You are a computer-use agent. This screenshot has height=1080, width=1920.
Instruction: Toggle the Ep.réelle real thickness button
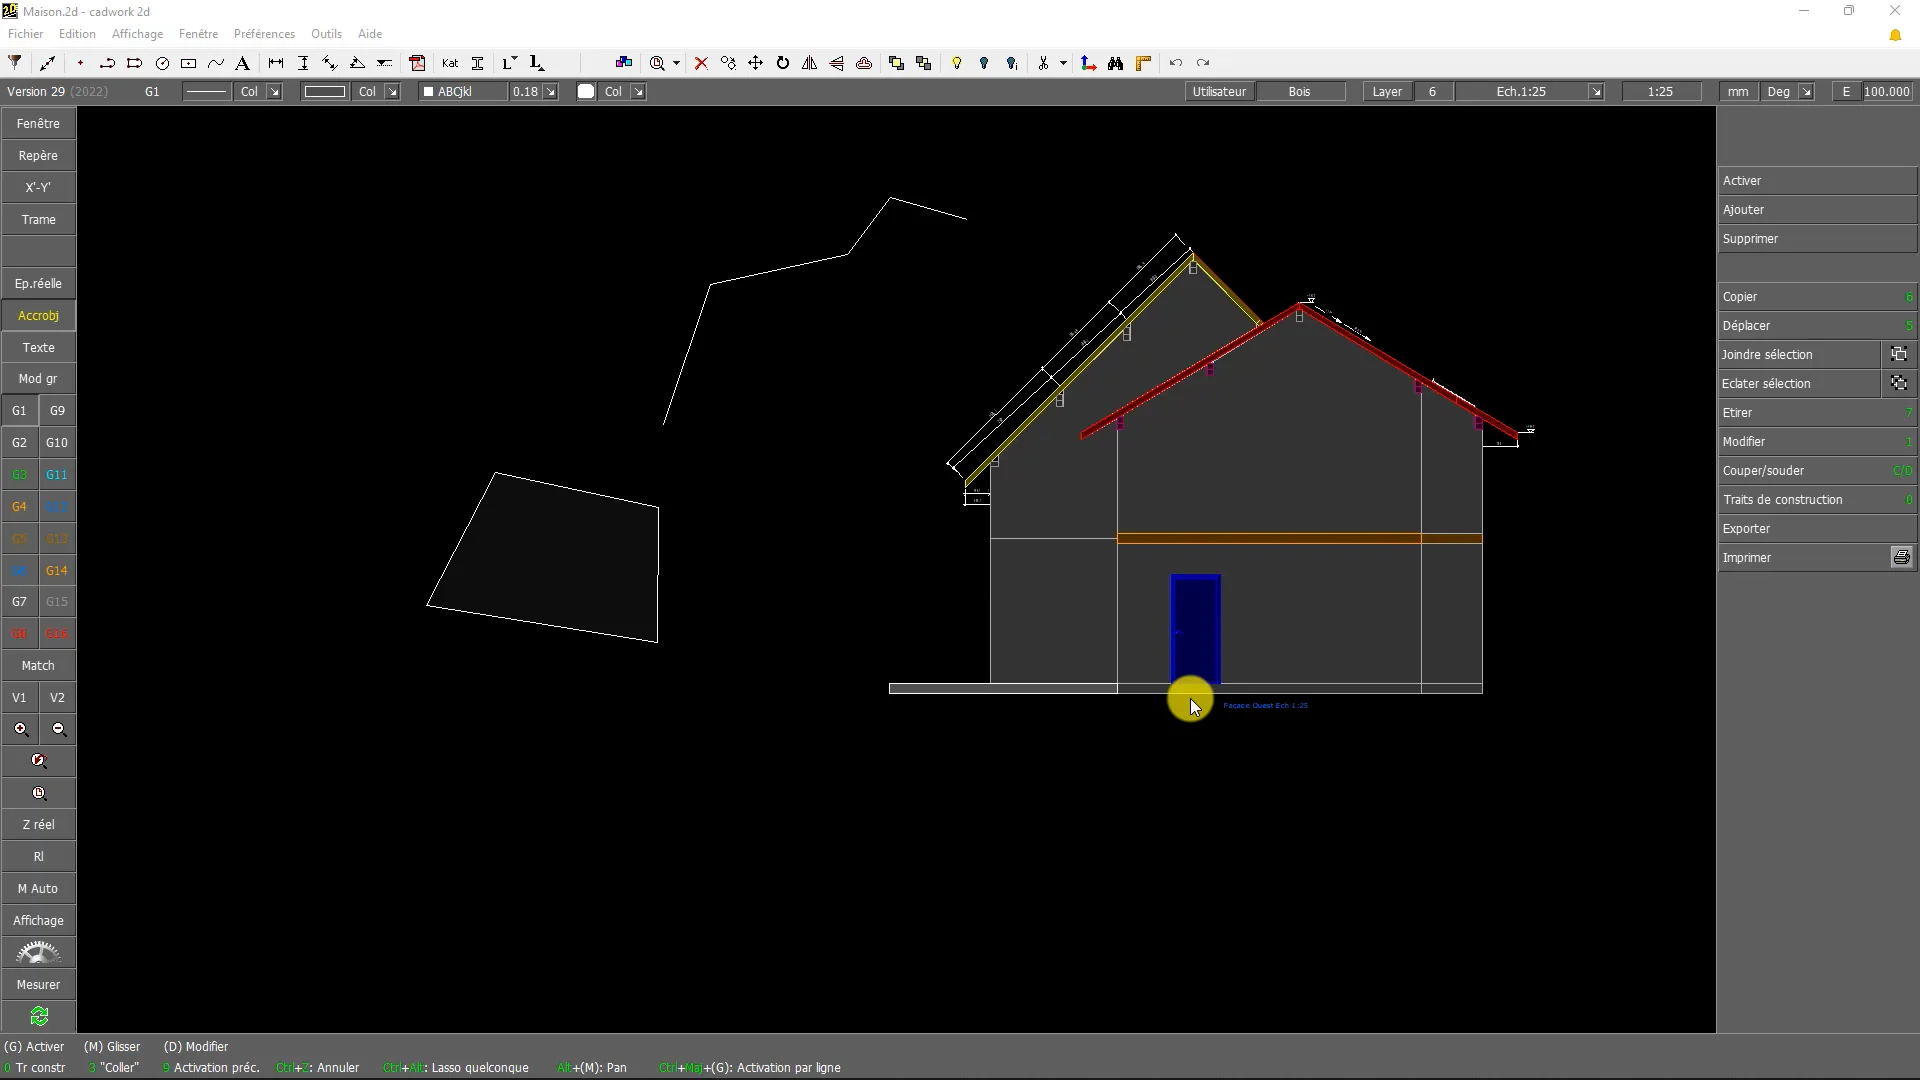pyautogui.click(x=38, y=284)
